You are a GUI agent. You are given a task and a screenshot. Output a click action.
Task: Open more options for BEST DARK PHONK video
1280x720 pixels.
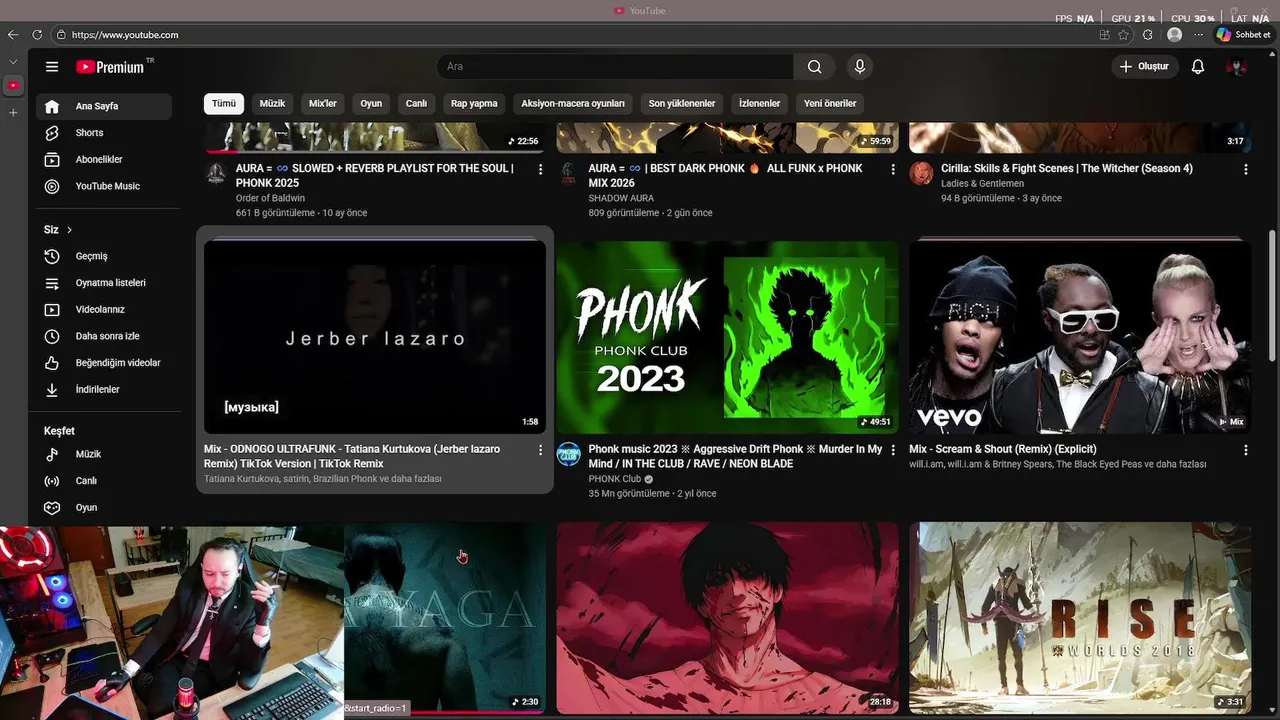pyautogui.click(x=893, y=169)
